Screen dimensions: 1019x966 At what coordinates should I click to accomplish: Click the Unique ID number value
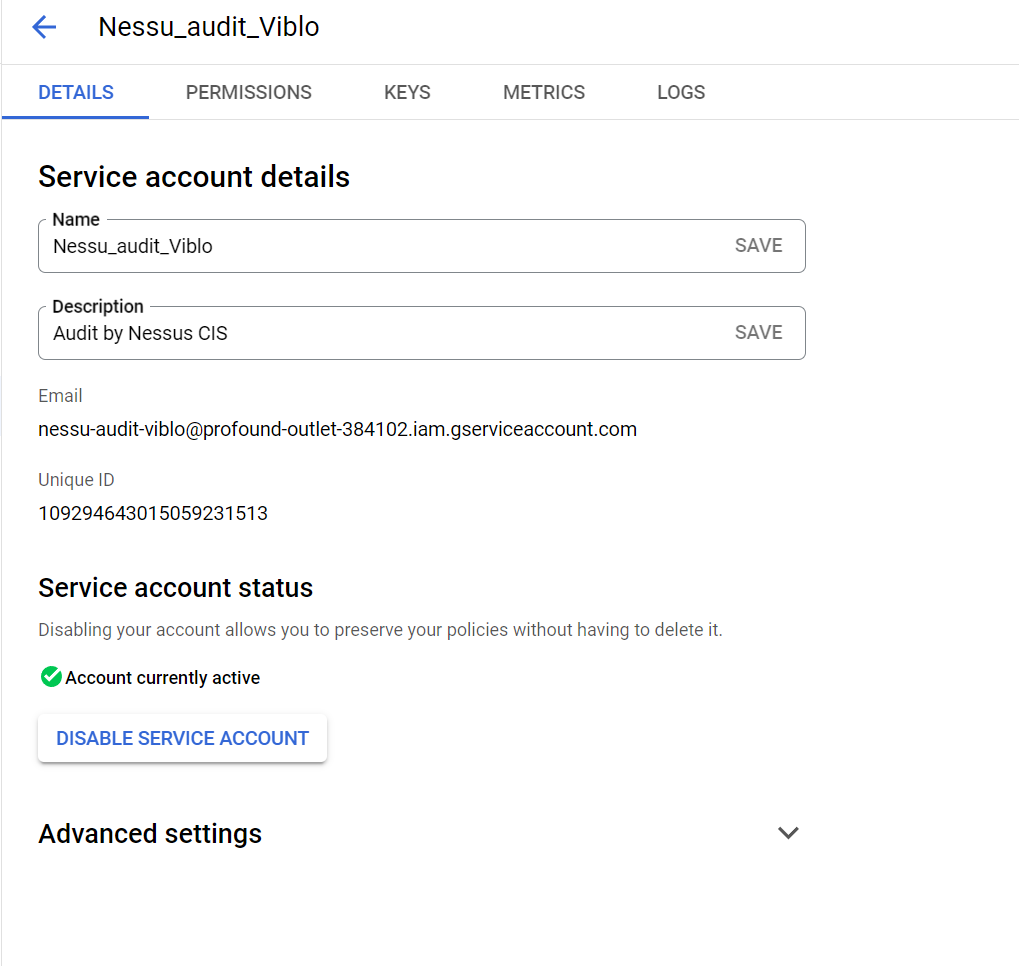point(153,513)
